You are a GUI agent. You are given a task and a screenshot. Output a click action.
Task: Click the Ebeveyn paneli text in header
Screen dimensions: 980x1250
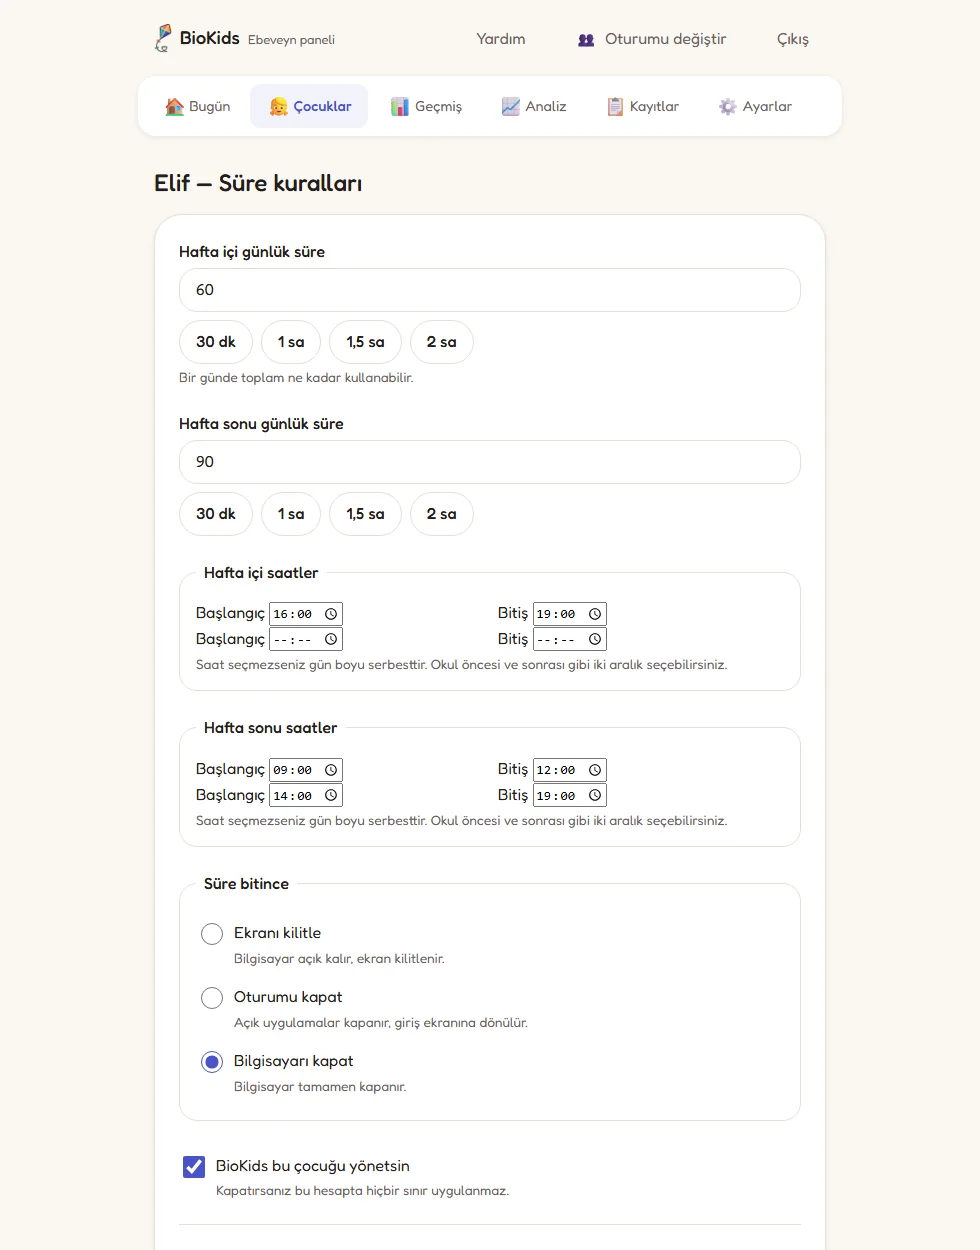click(291, 40)
